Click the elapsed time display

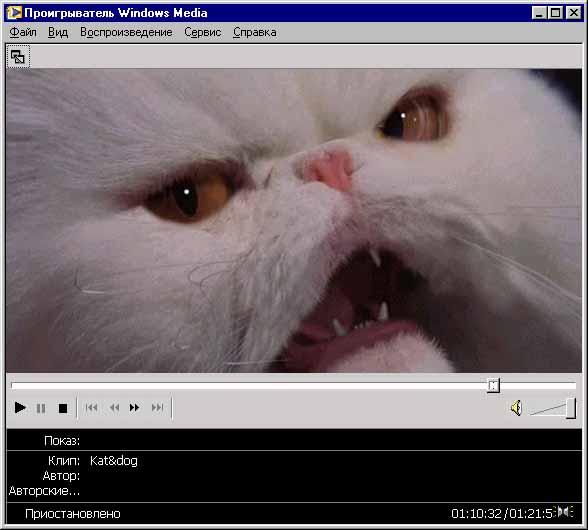[476, 513]
